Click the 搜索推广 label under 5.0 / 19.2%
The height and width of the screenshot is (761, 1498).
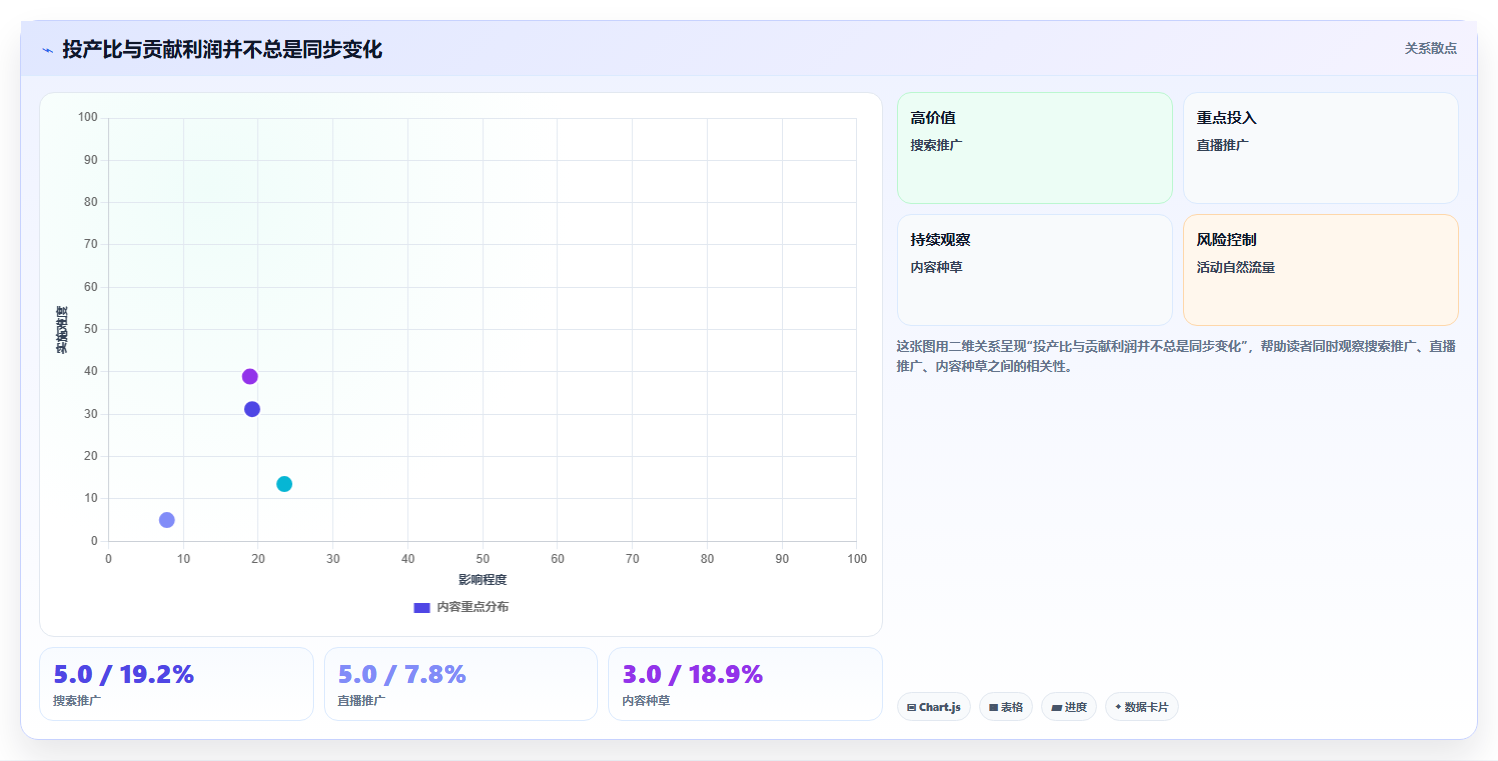[77, 701]
